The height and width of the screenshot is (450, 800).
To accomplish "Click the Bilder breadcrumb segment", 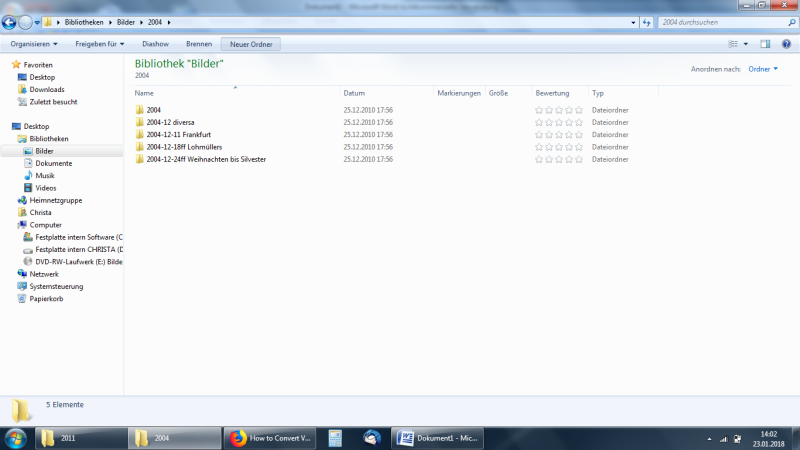I will point(126,22).
